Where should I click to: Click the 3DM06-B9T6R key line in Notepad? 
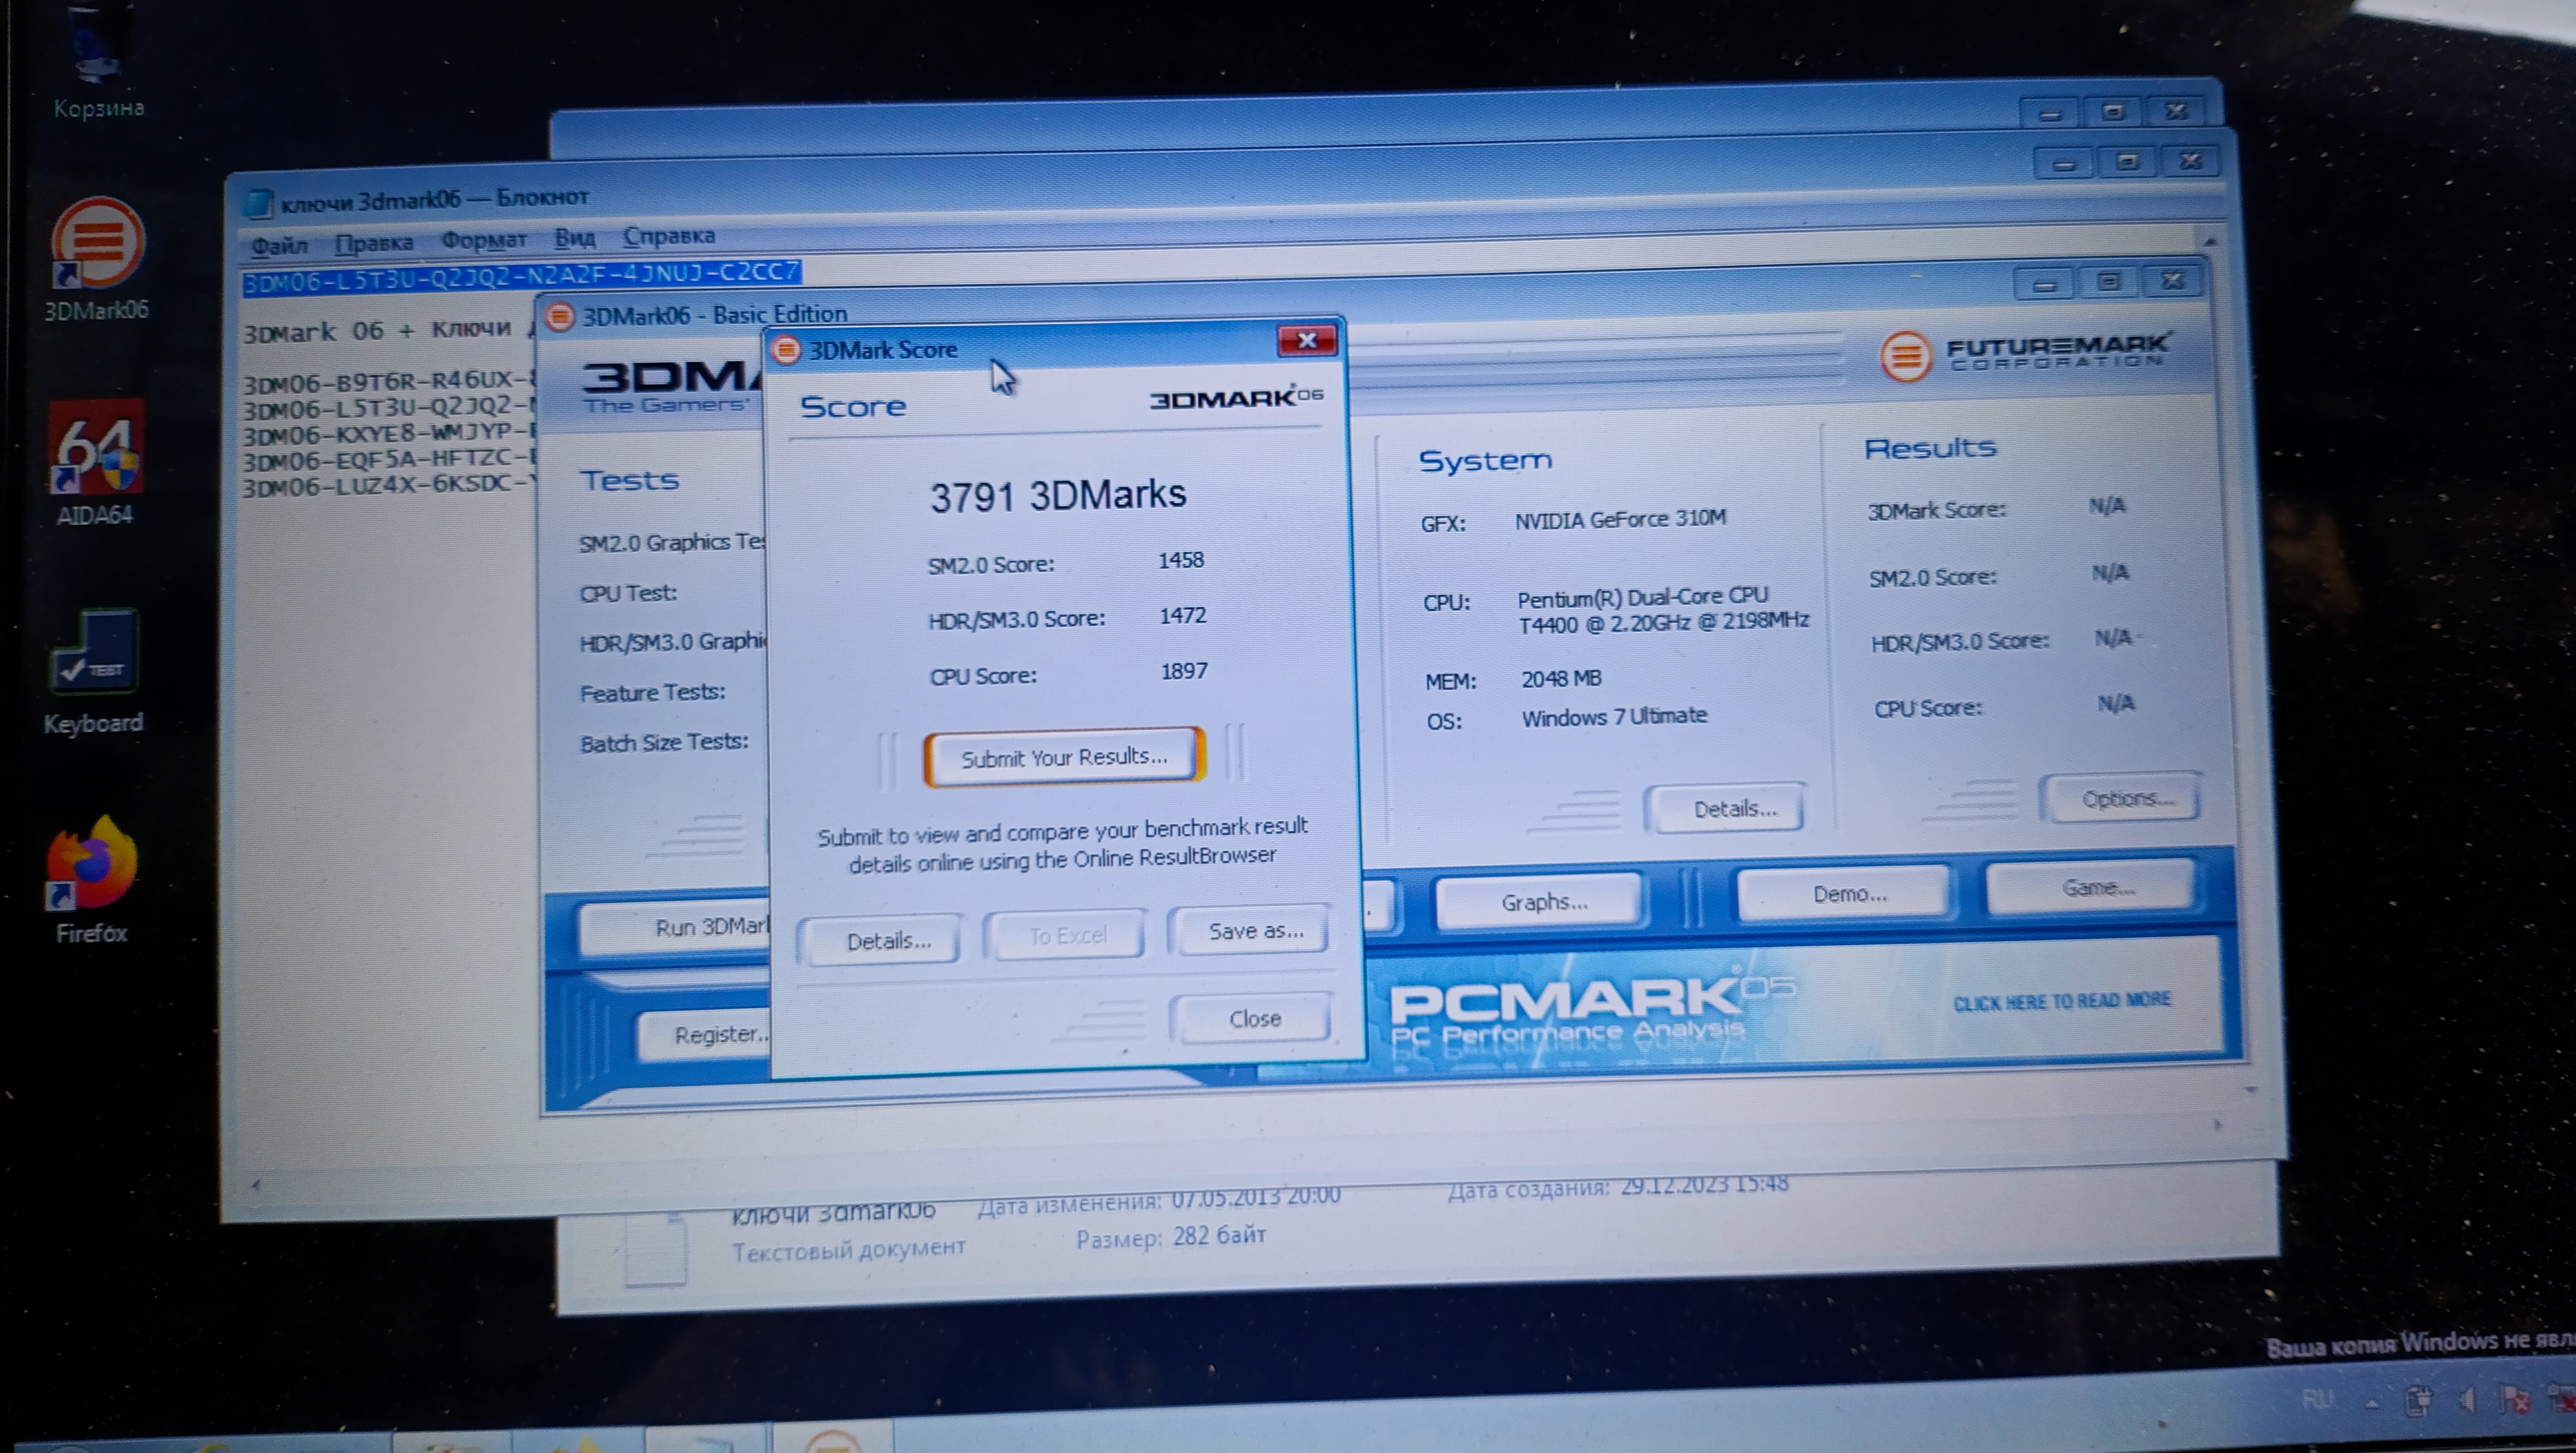coord(390,382)
